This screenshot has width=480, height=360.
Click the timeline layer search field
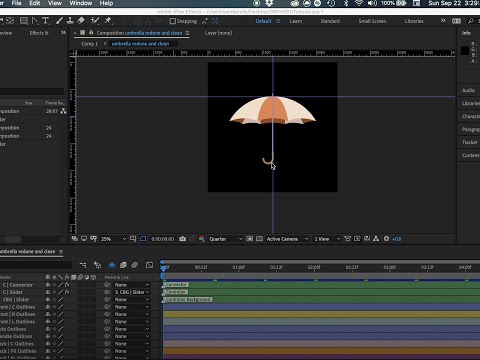(x=36, y=265)
